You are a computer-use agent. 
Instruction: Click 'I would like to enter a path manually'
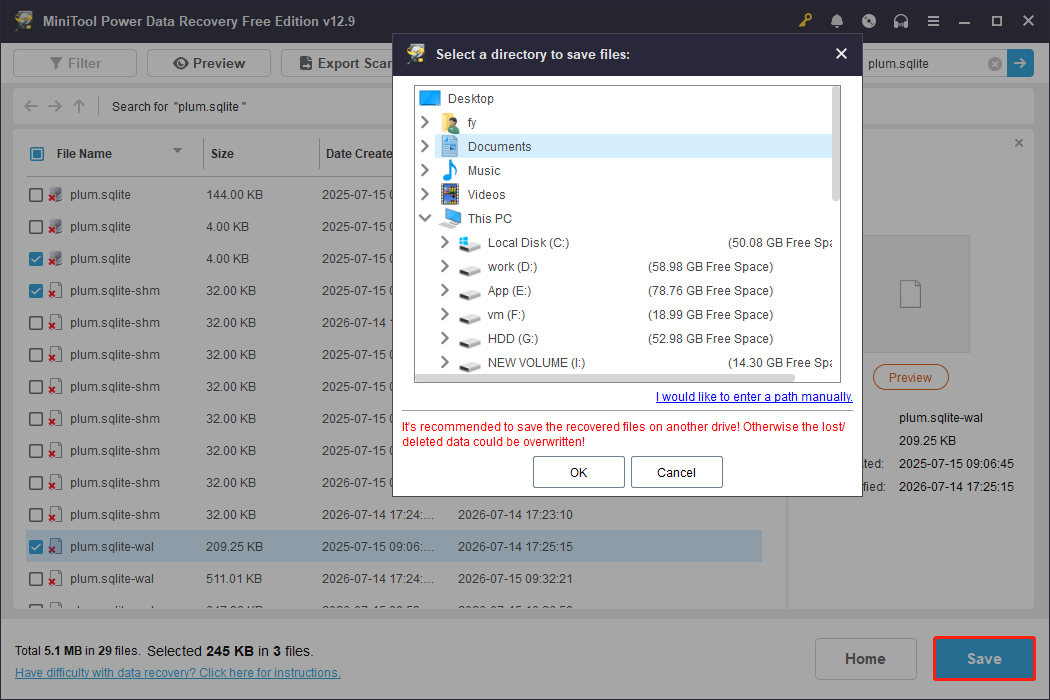click(754, 397)
